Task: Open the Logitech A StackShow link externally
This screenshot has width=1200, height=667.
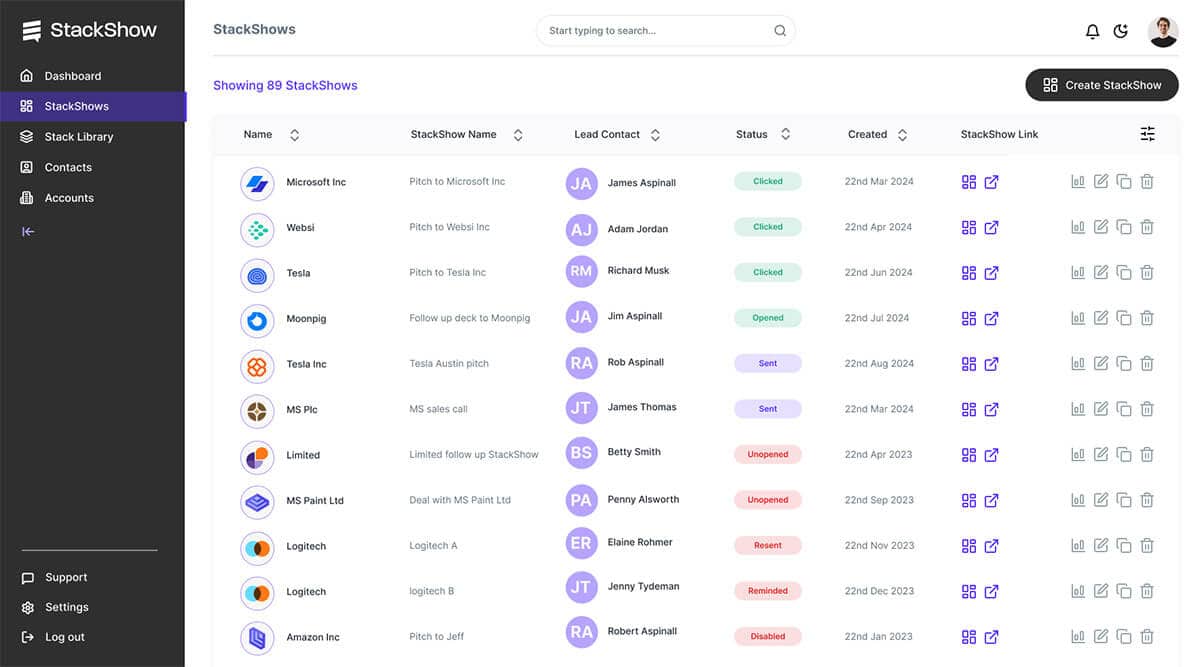Action: click(991, 546)
